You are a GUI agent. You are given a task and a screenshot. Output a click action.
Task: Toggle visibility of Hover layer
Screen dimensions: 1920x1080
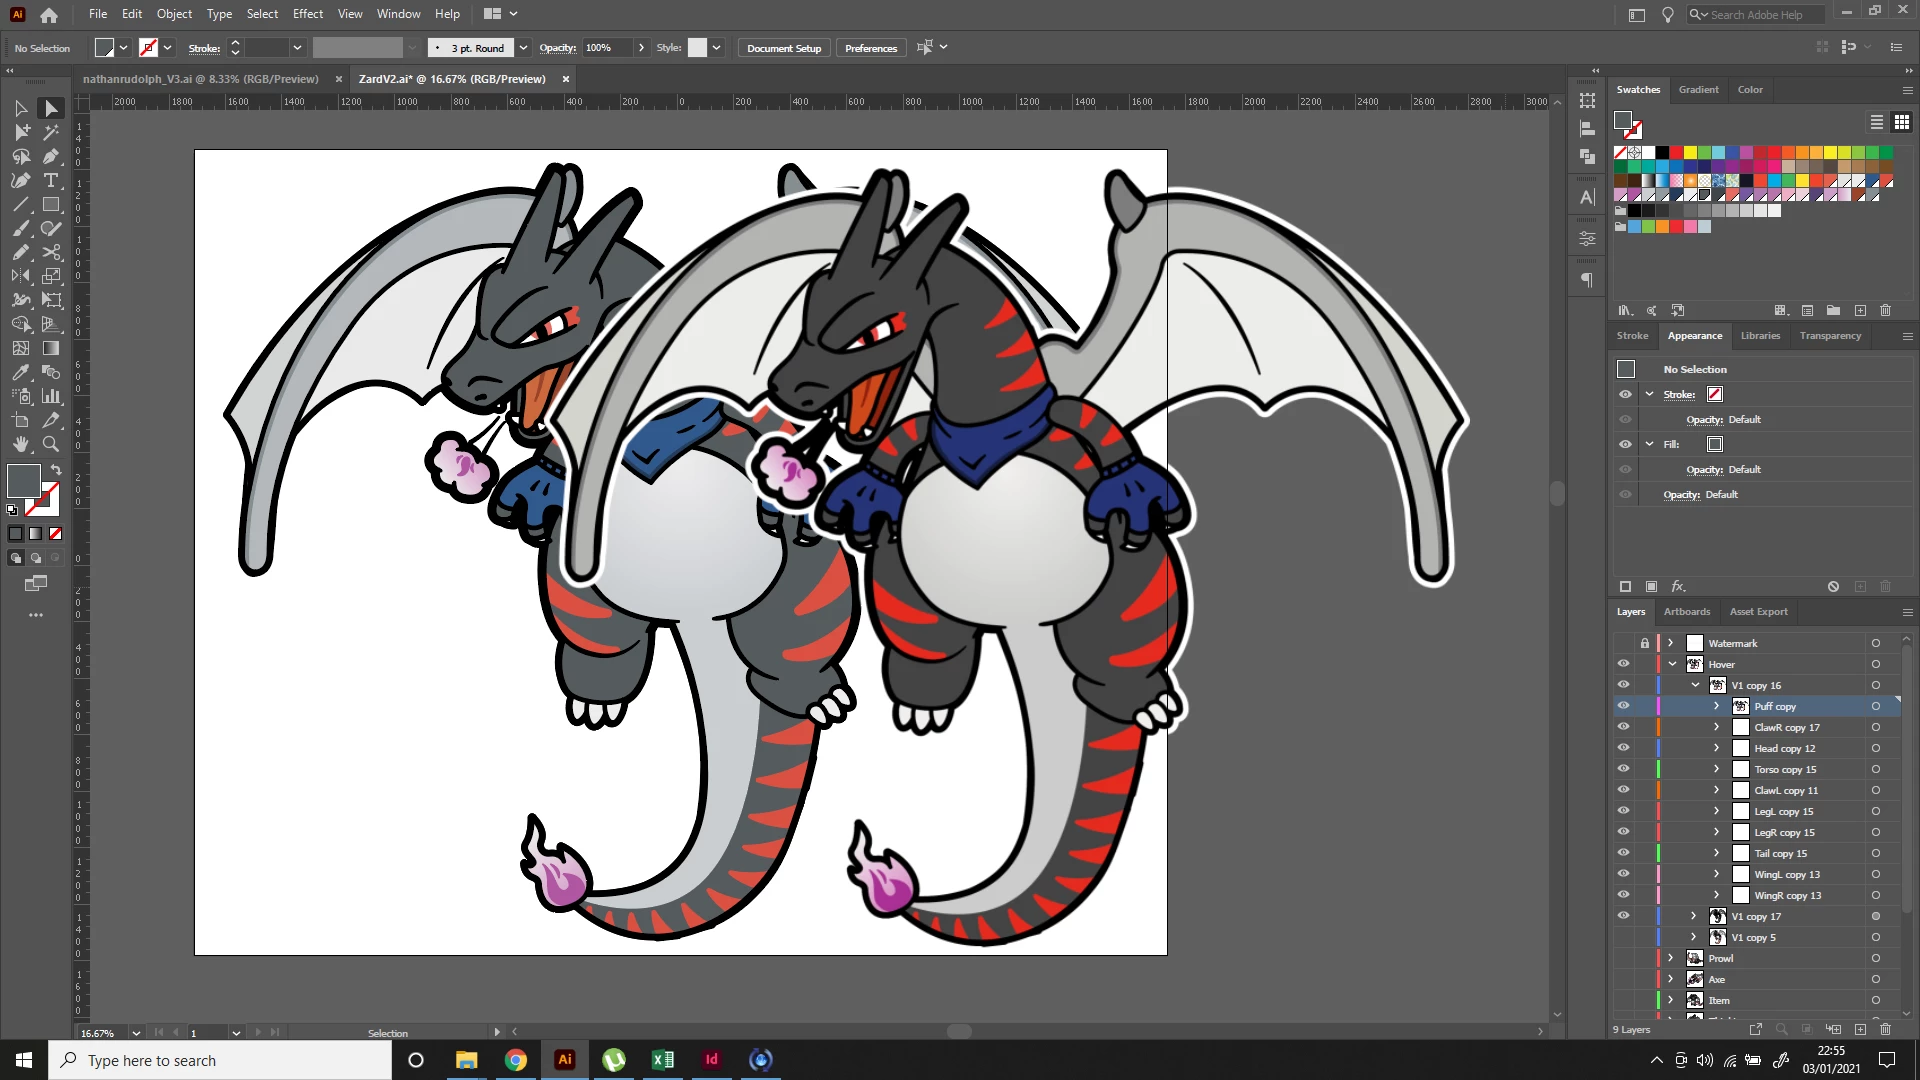(1623, 664)
